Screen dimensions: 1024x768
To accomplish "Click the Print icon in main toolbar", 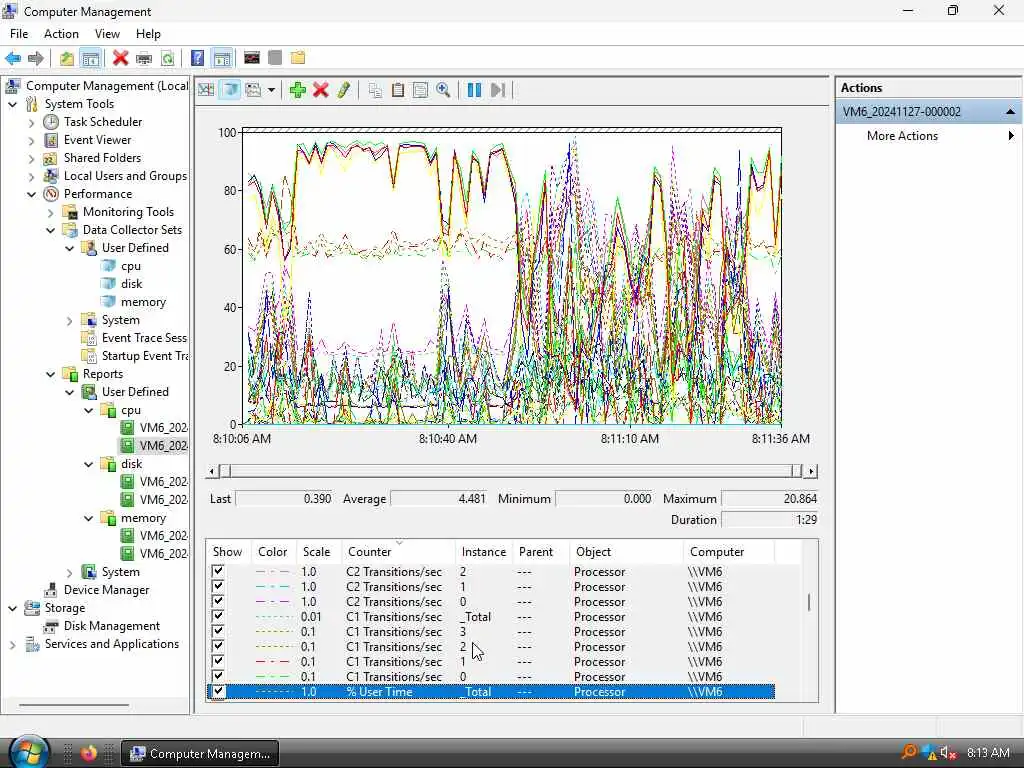I will [x=144, y=58].
